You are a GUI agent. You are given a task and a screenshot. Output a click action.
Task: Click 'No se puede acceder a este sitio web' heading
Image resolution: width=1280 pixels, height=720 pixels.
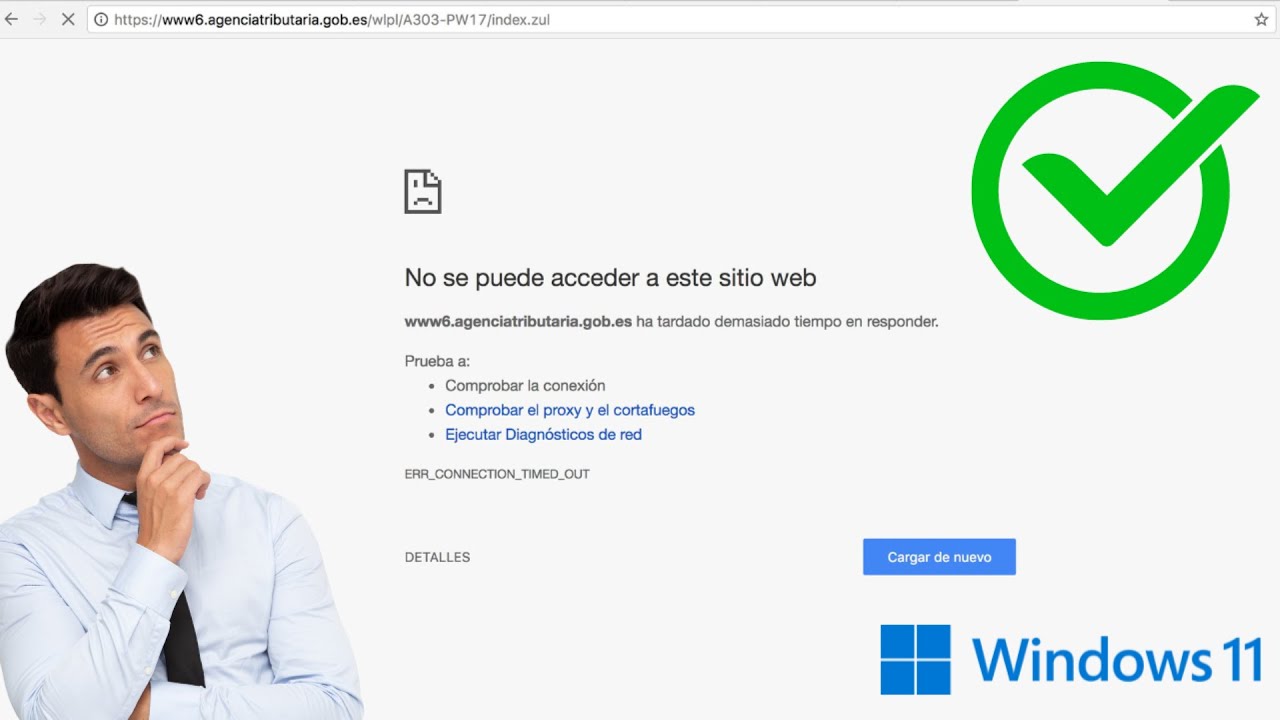pos(610,278)
